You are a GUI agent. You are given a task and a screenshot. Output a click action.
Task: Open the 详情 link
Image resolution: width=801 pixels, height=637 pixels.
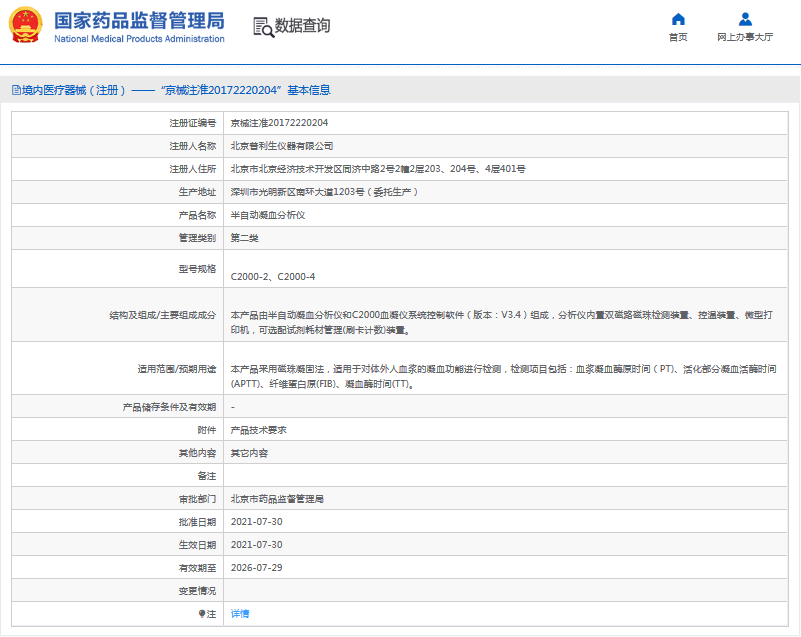[240, 614]
